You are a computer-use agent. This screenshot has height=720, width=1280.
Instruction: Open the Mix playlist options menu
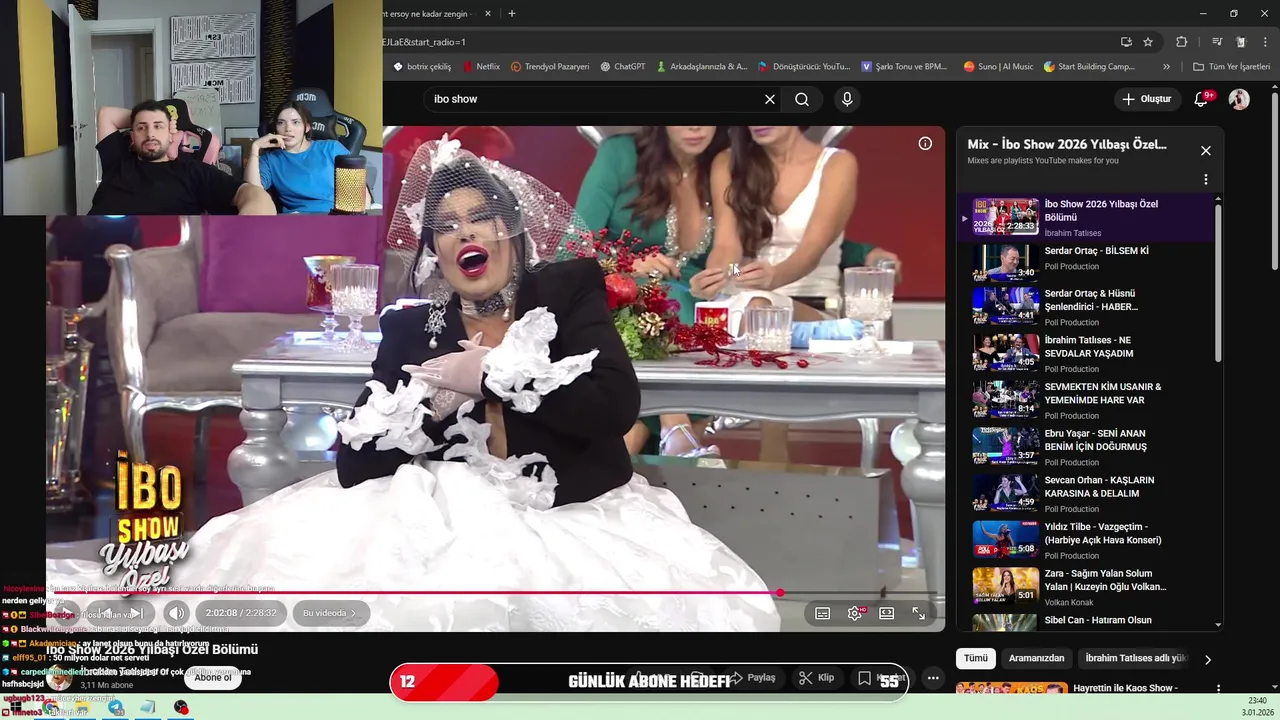1205,180
